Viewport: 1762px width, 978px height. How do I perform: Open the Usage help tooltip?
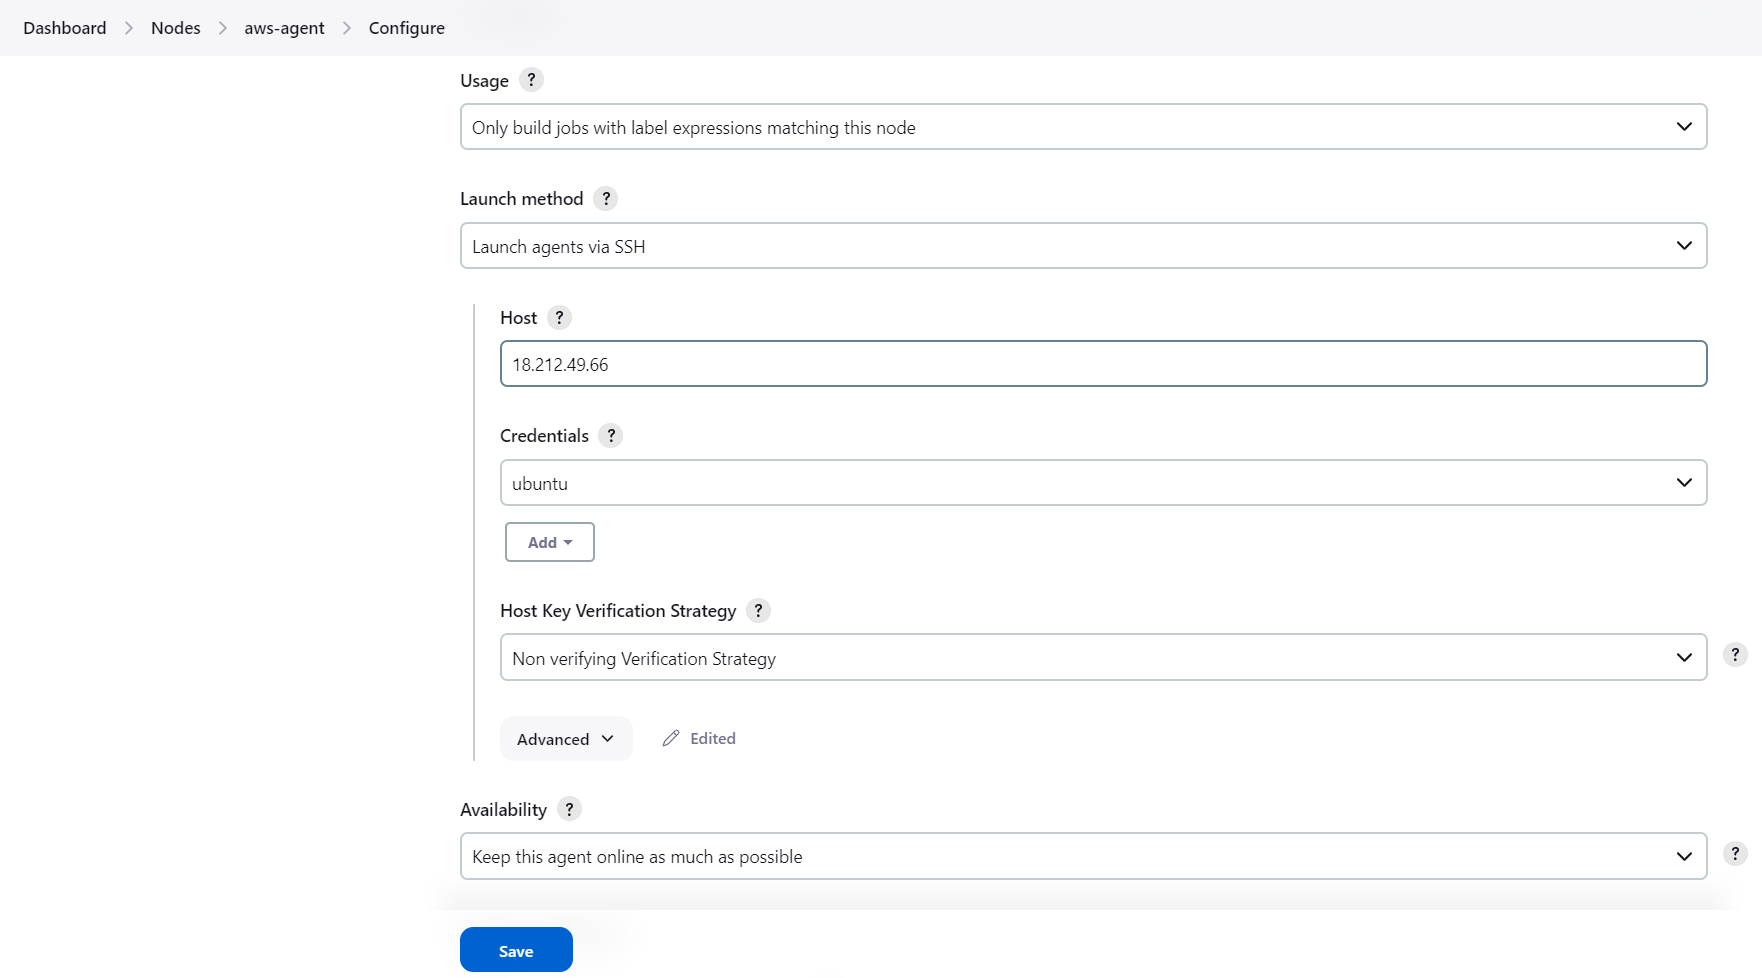tap(531, 80)
